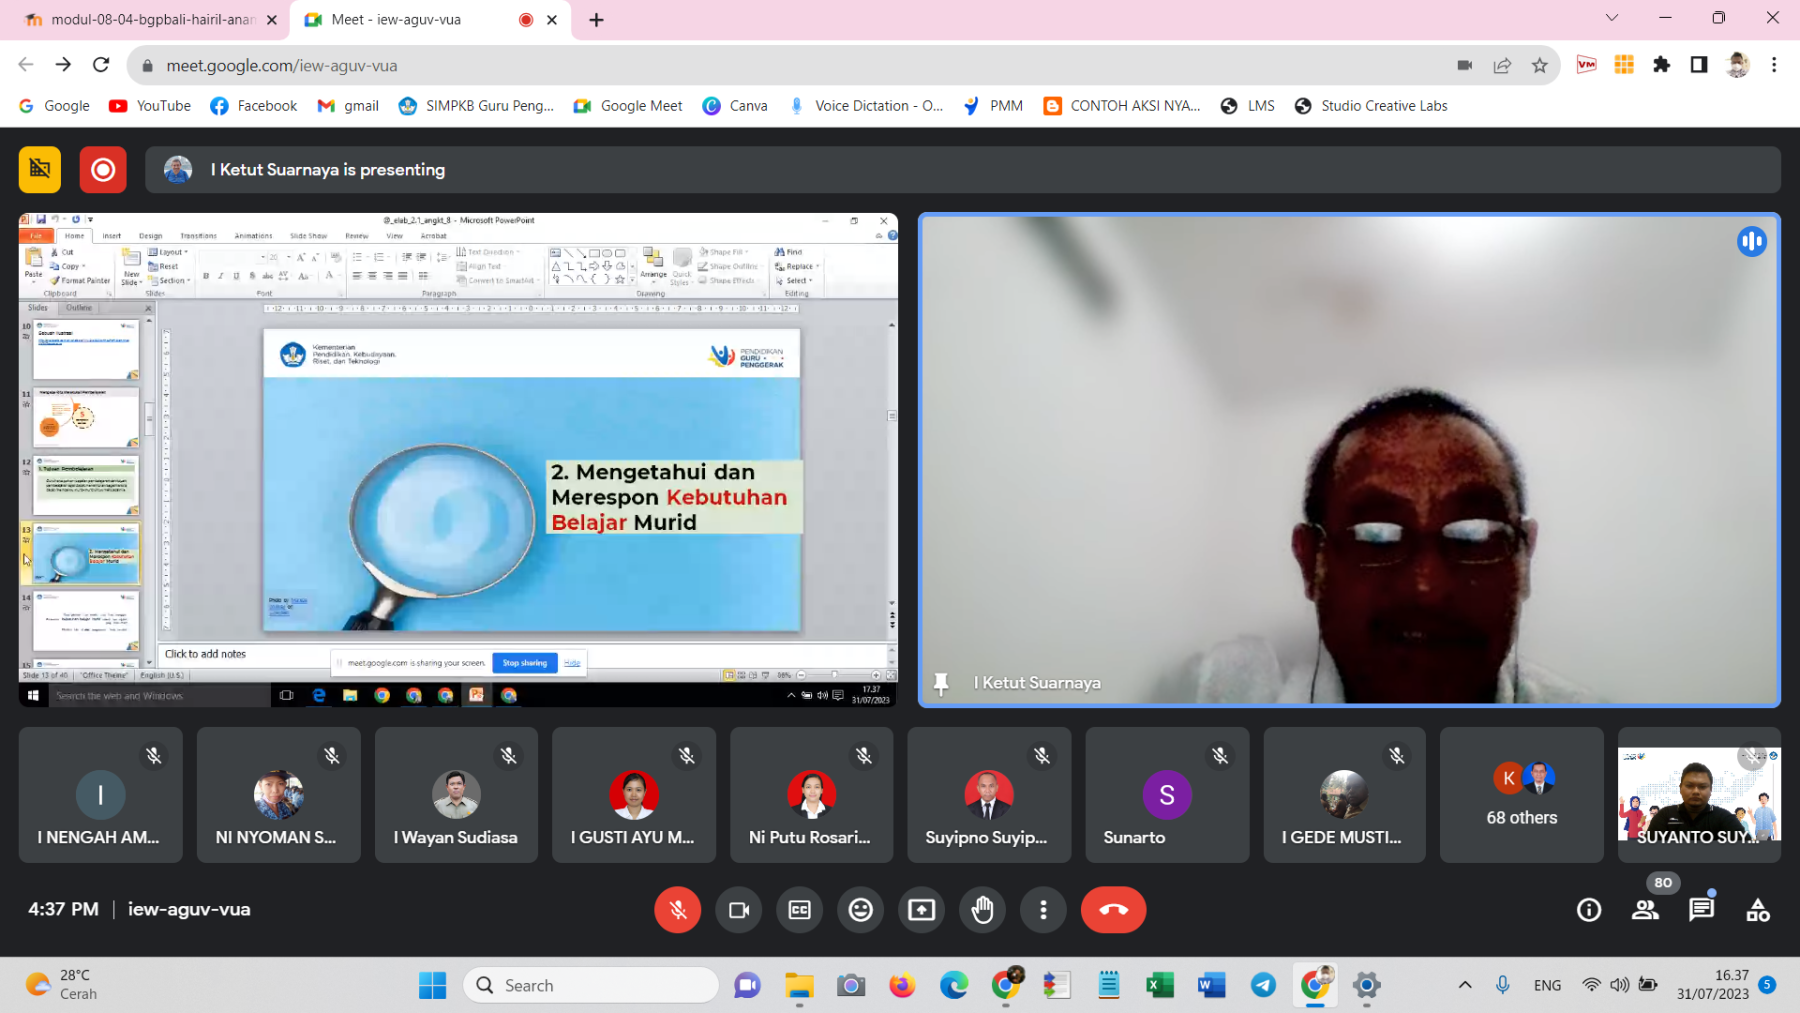Unmute the microphone in Meet controls
Screen dimensions: 1800x1013
point(677,910)
